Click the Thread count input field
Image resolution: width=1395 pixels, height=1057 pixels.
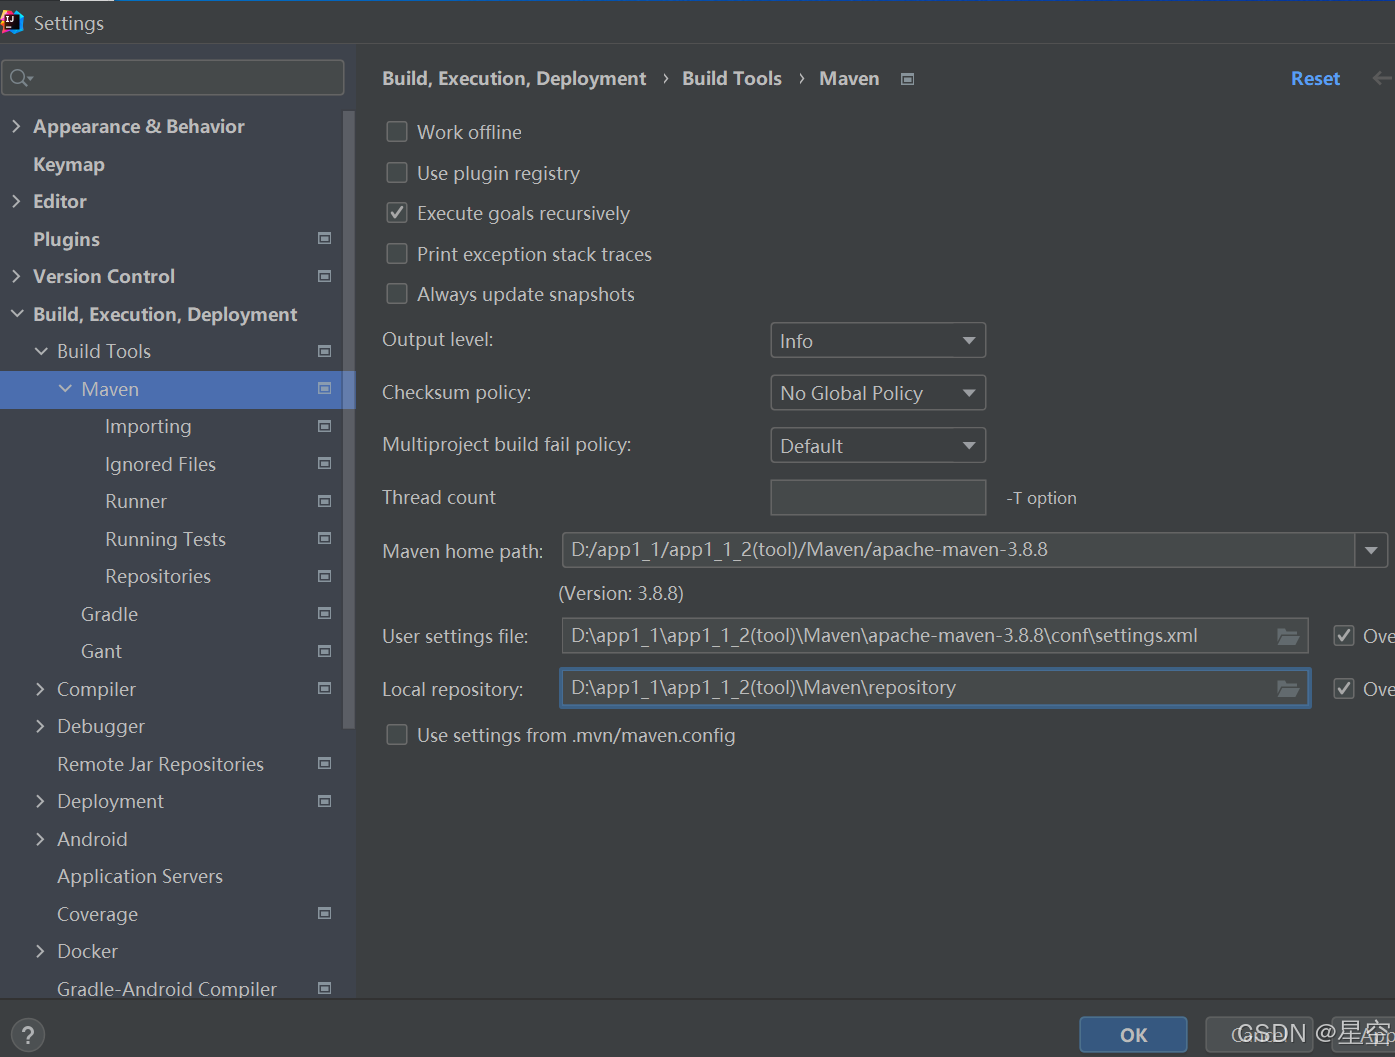click(x=878, y=497)
